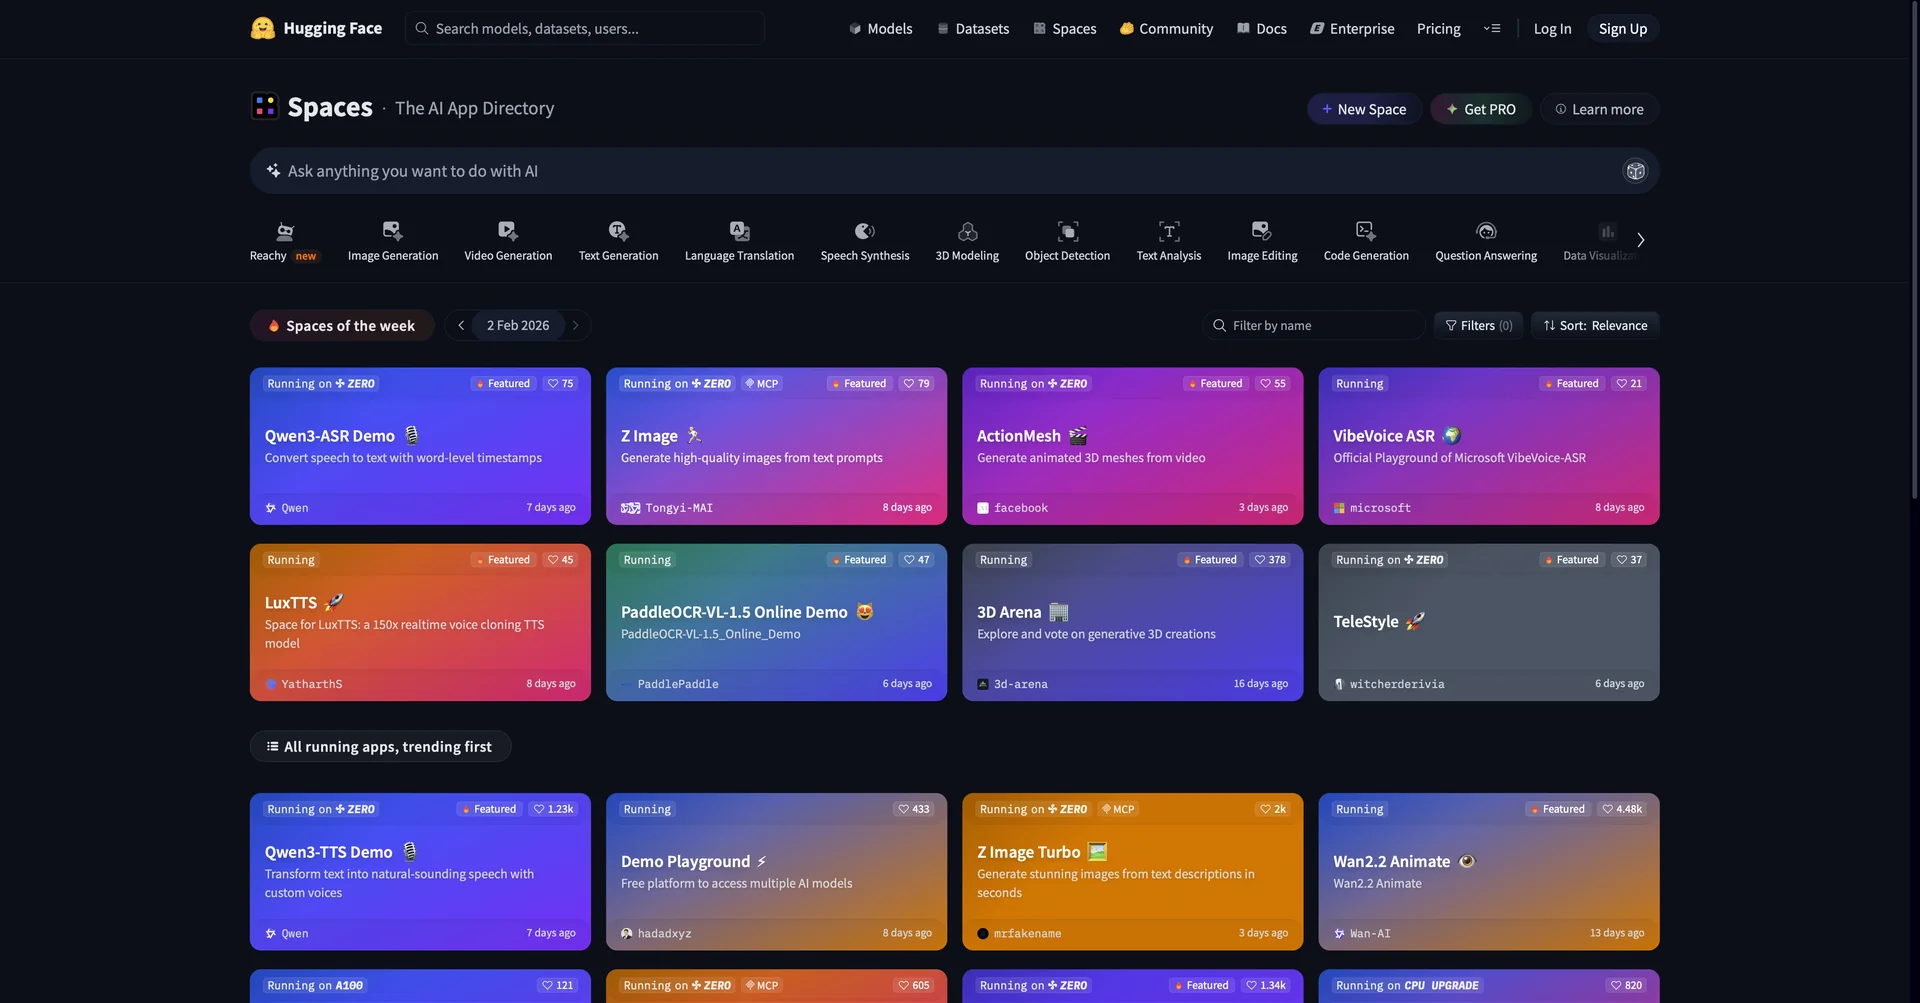Select the Object Detection category icon
The width and height of the screenshot is (1920, 1003).
[x=1067, y=231]
